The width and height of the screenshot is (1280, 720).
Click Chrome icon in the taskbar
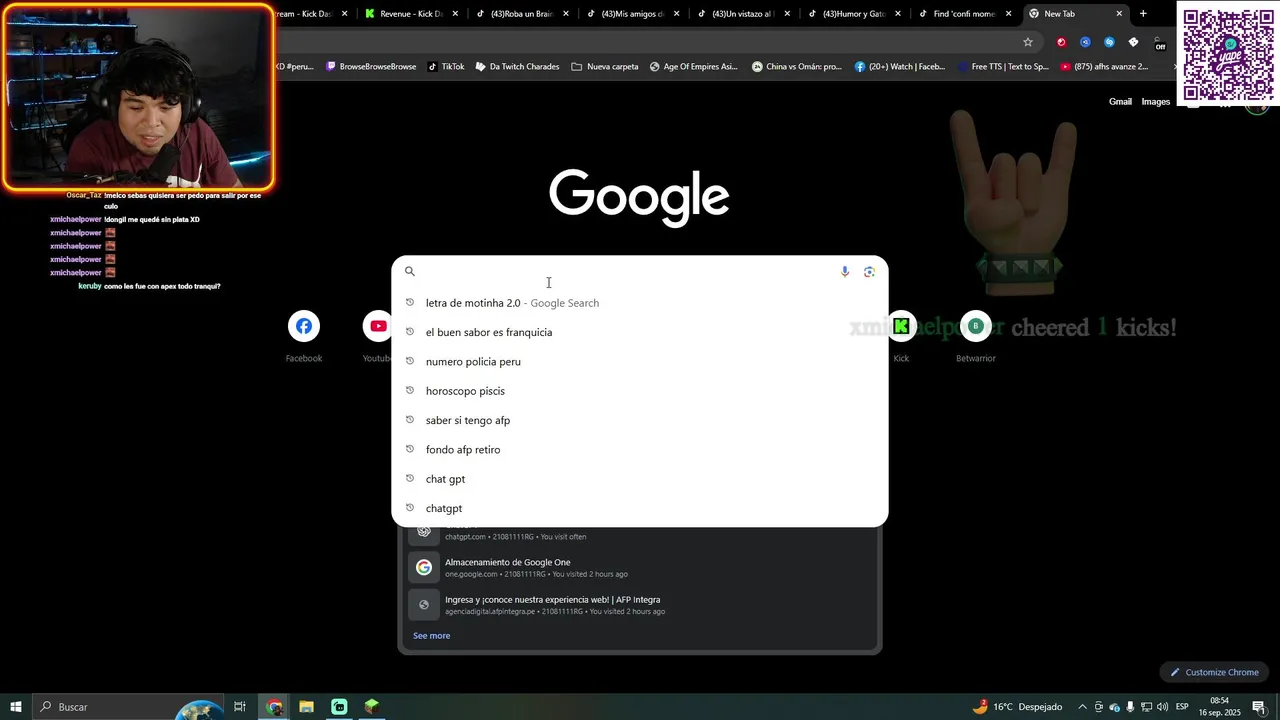coord(274,707)
